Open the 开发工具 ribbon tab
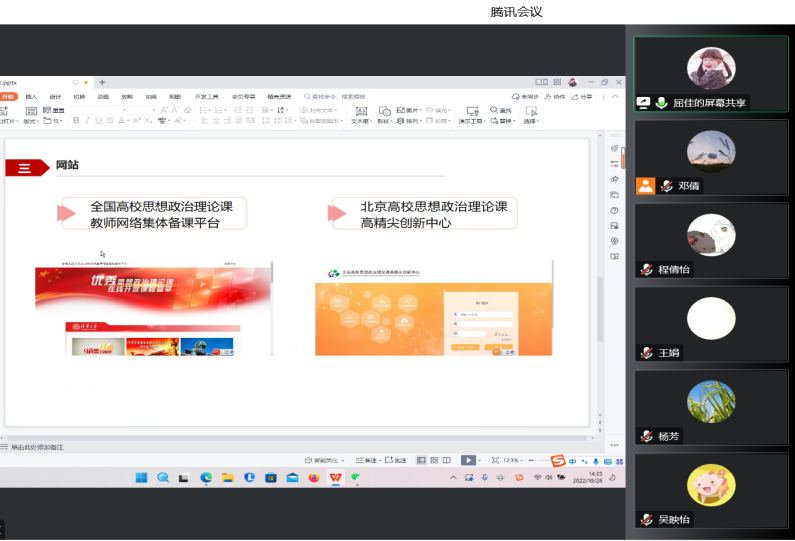795x541 pixels. coord(206,96)
